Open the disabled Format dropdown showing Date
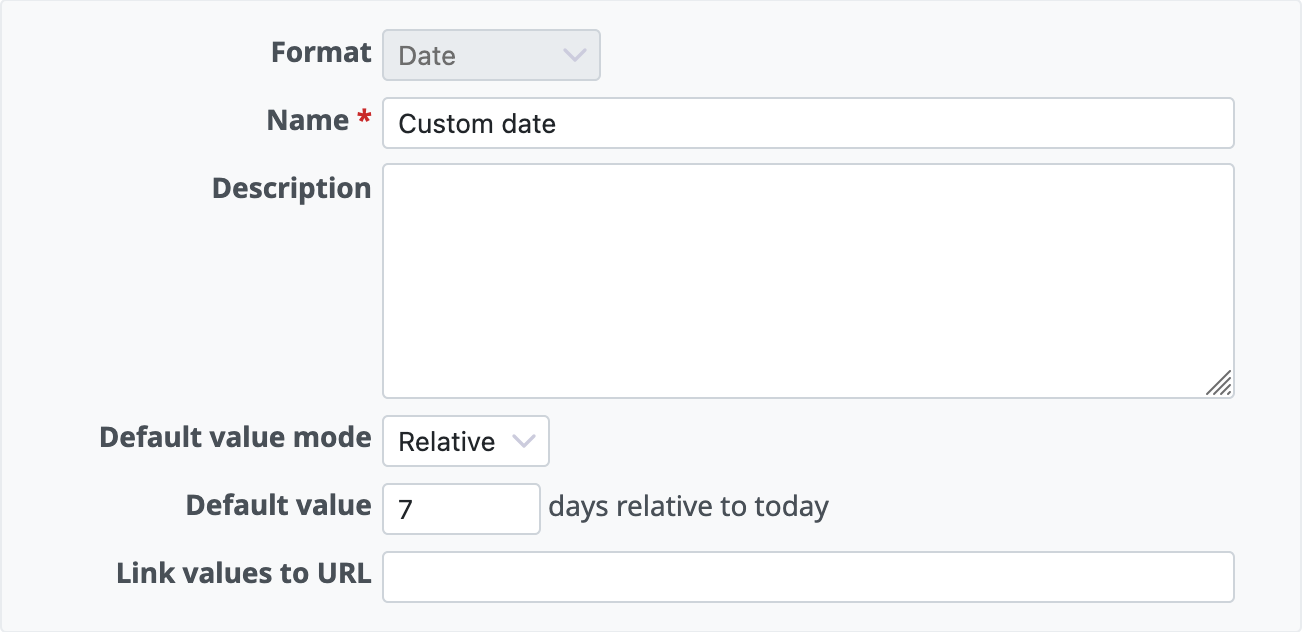Viewport: 1302px width, 632px height. (x=491, y=55)
